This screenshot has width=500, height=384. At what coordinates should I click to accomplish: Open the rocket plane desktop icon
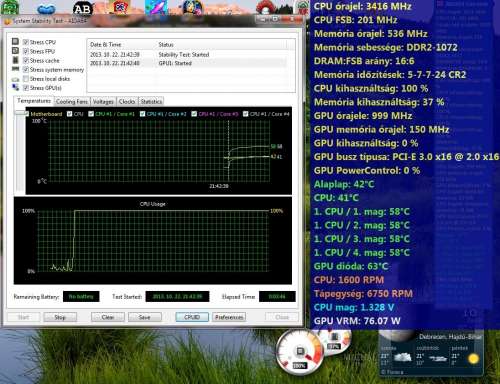pos(156,7)
